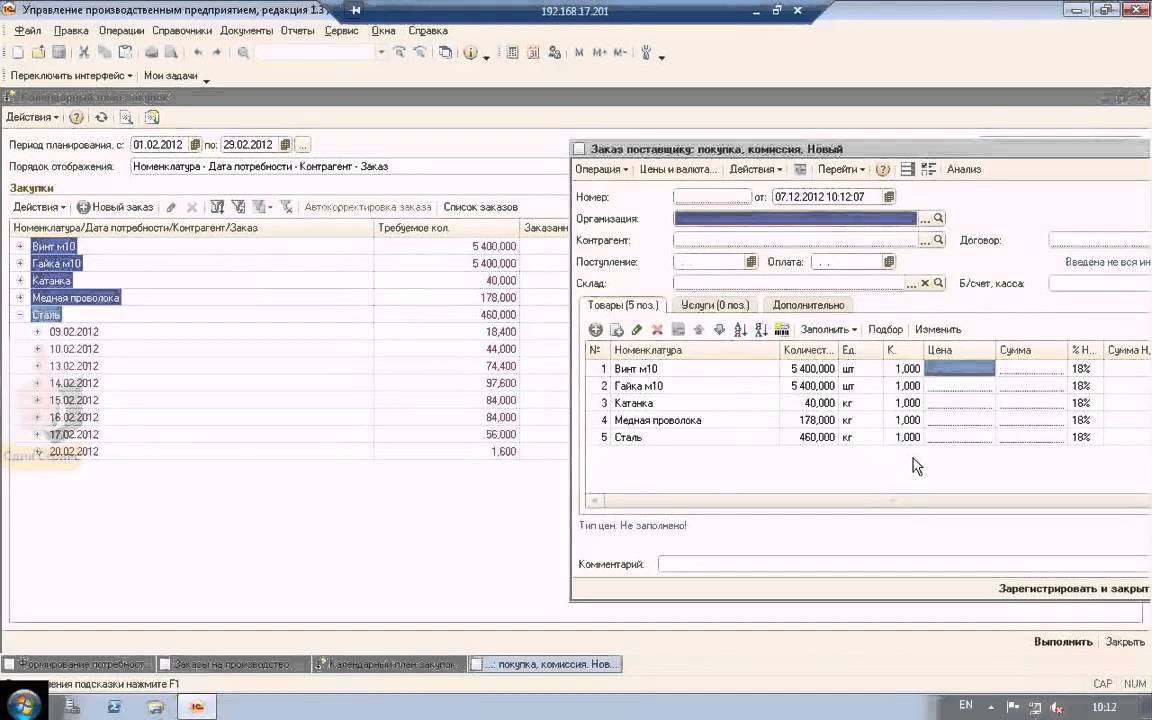Click Sort ascending icon in Товары toolbar
The image size is (1152, 720).
[x=740, y=330]
